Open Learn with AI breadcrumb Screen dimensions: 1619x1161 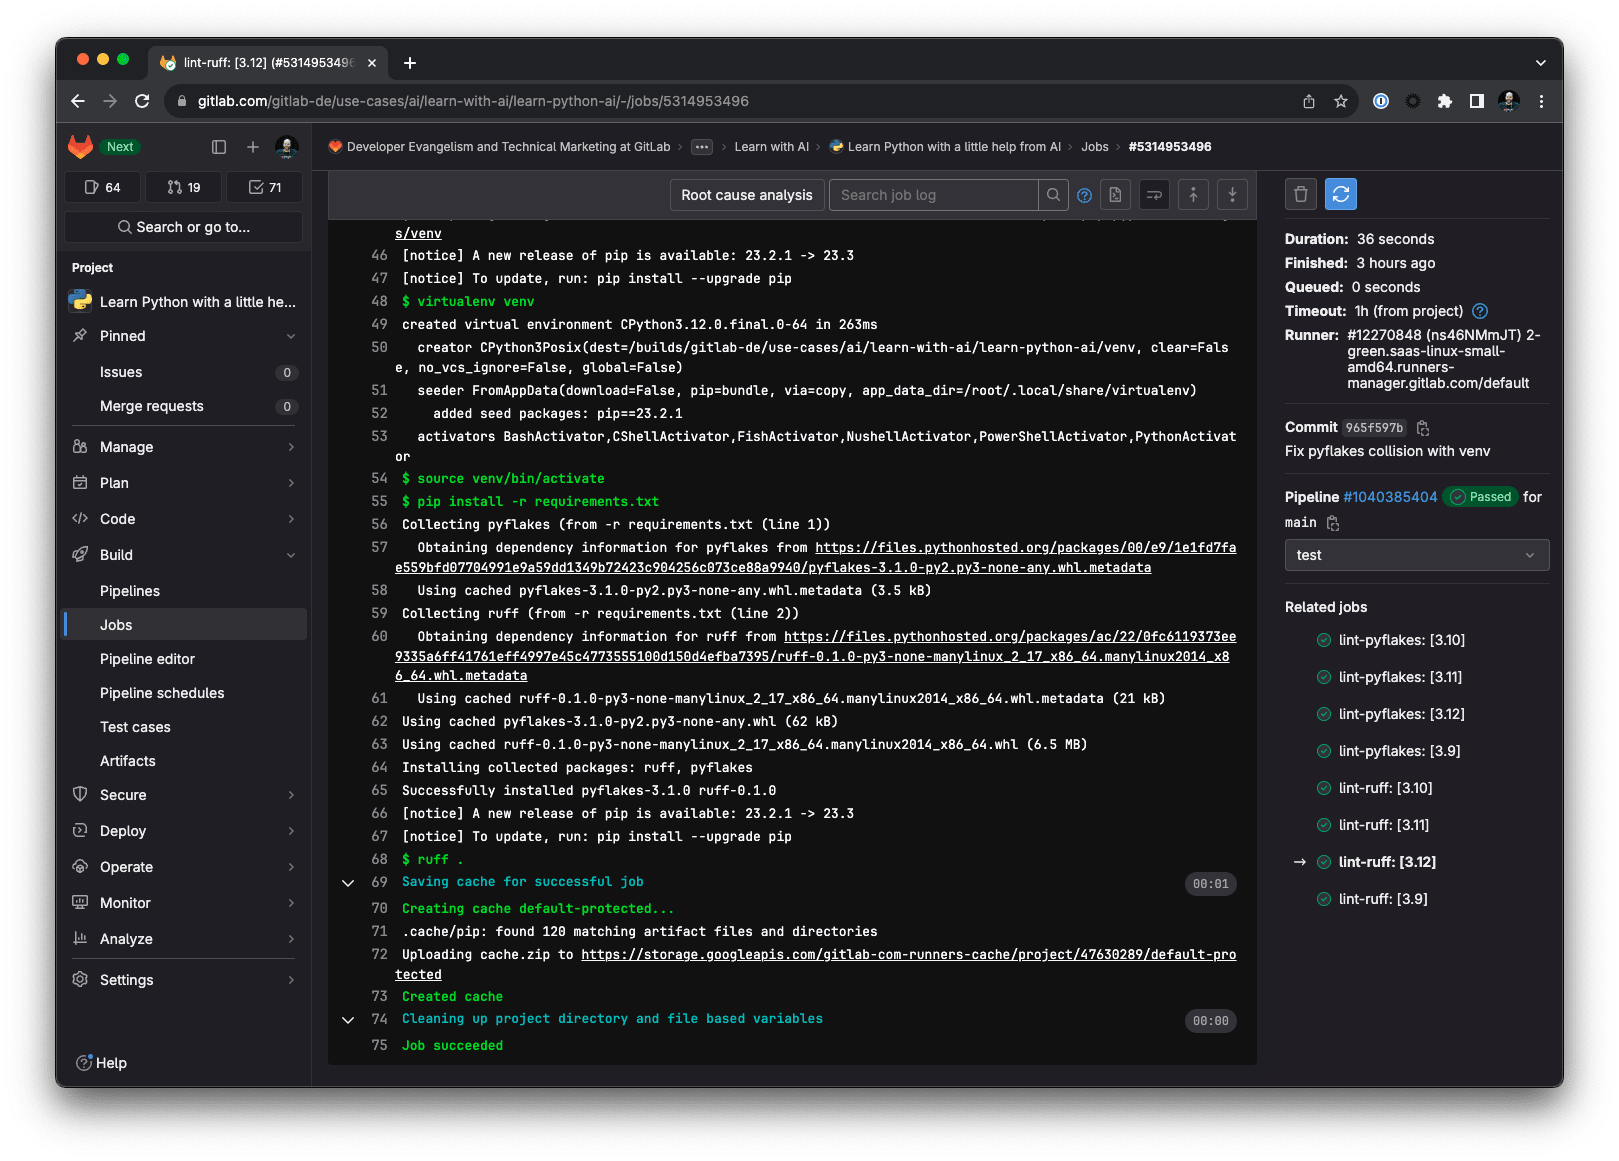(x=771, y=147)
